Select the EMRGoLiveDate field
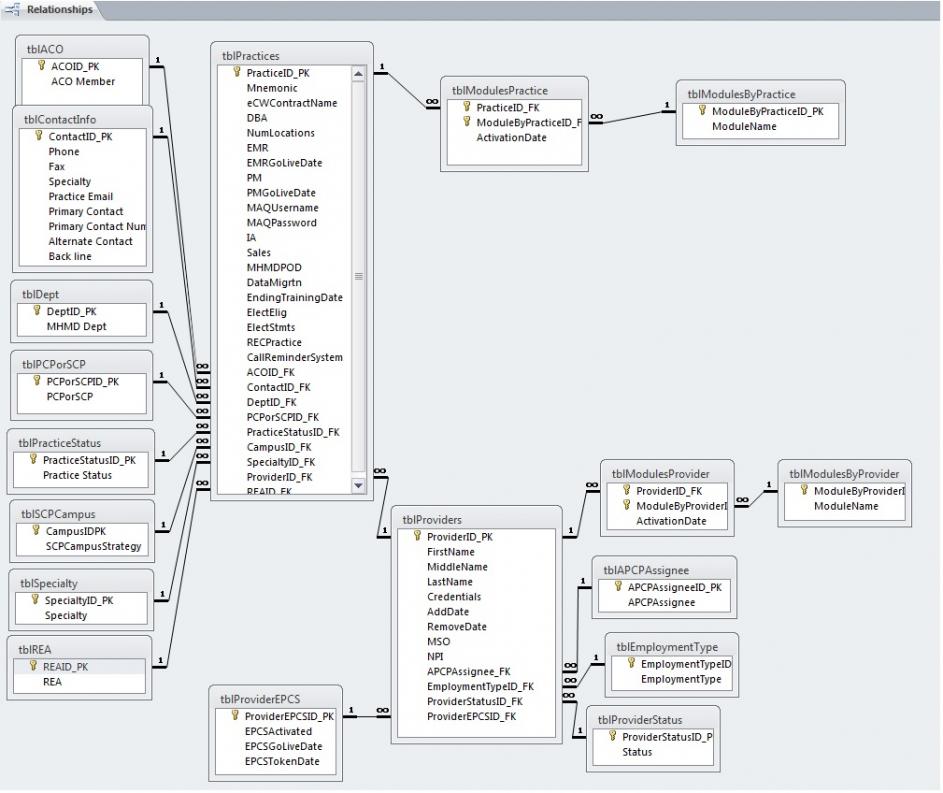943x793 pixels. [x=284, y=163]
